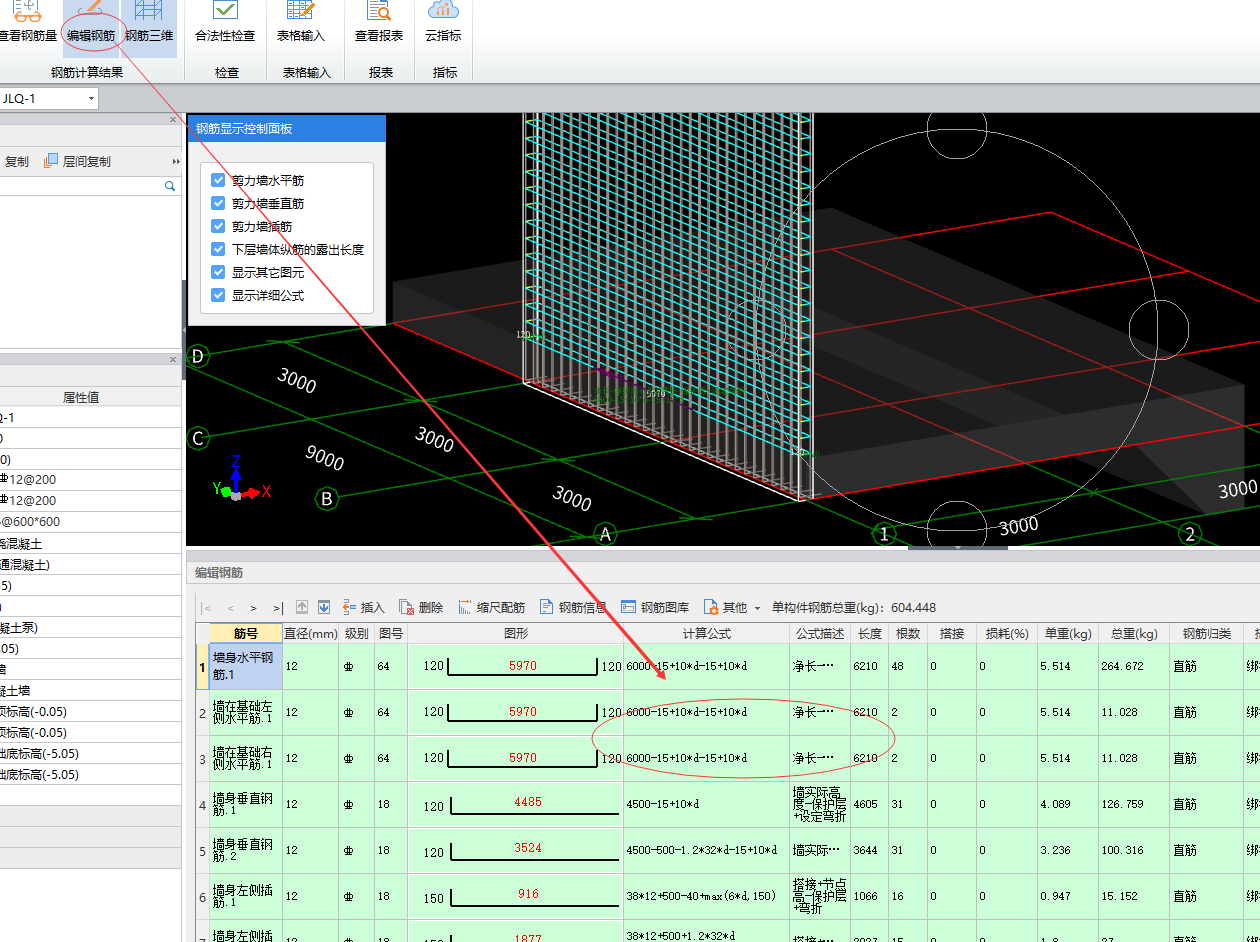This screenshot has height=942, width=1260.
Task: Open 查看报表 report viewer
Action: [x=379, y=24]
